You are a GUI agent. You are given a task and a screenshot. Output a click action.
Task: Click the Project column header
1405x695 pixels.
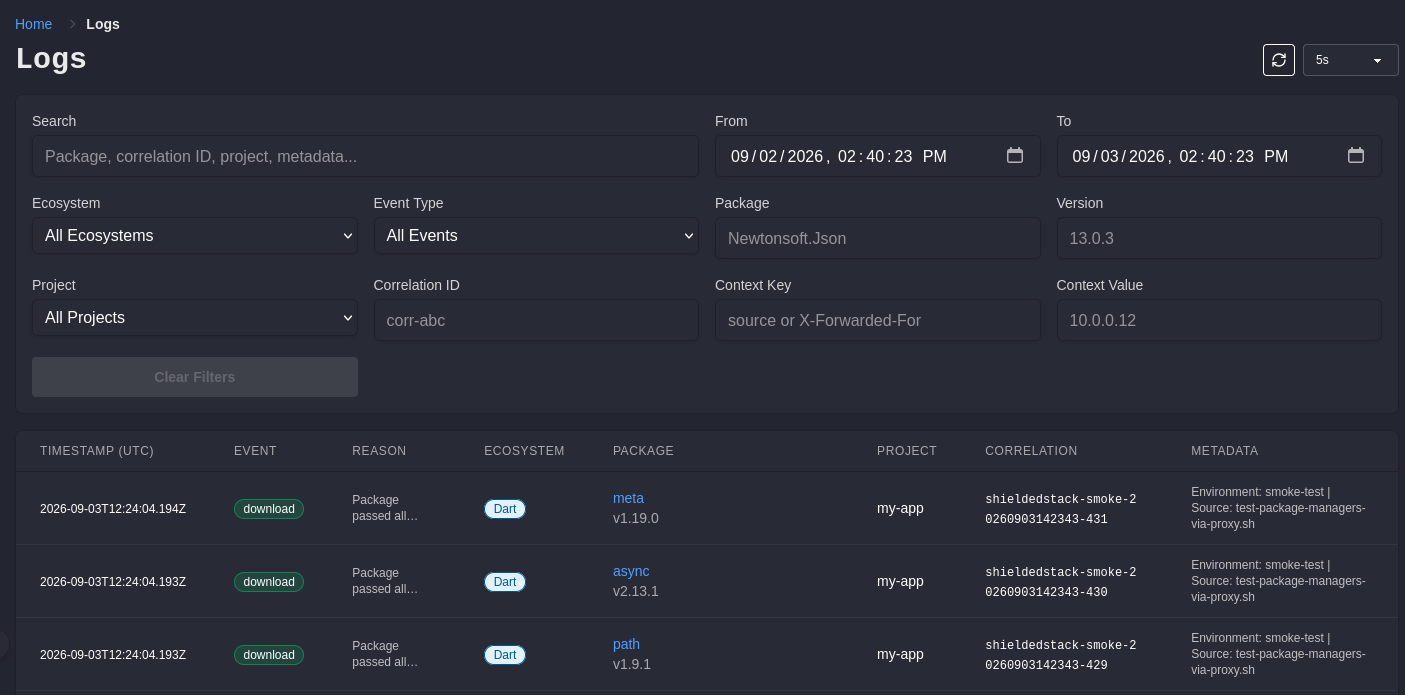tap(907, 451)
